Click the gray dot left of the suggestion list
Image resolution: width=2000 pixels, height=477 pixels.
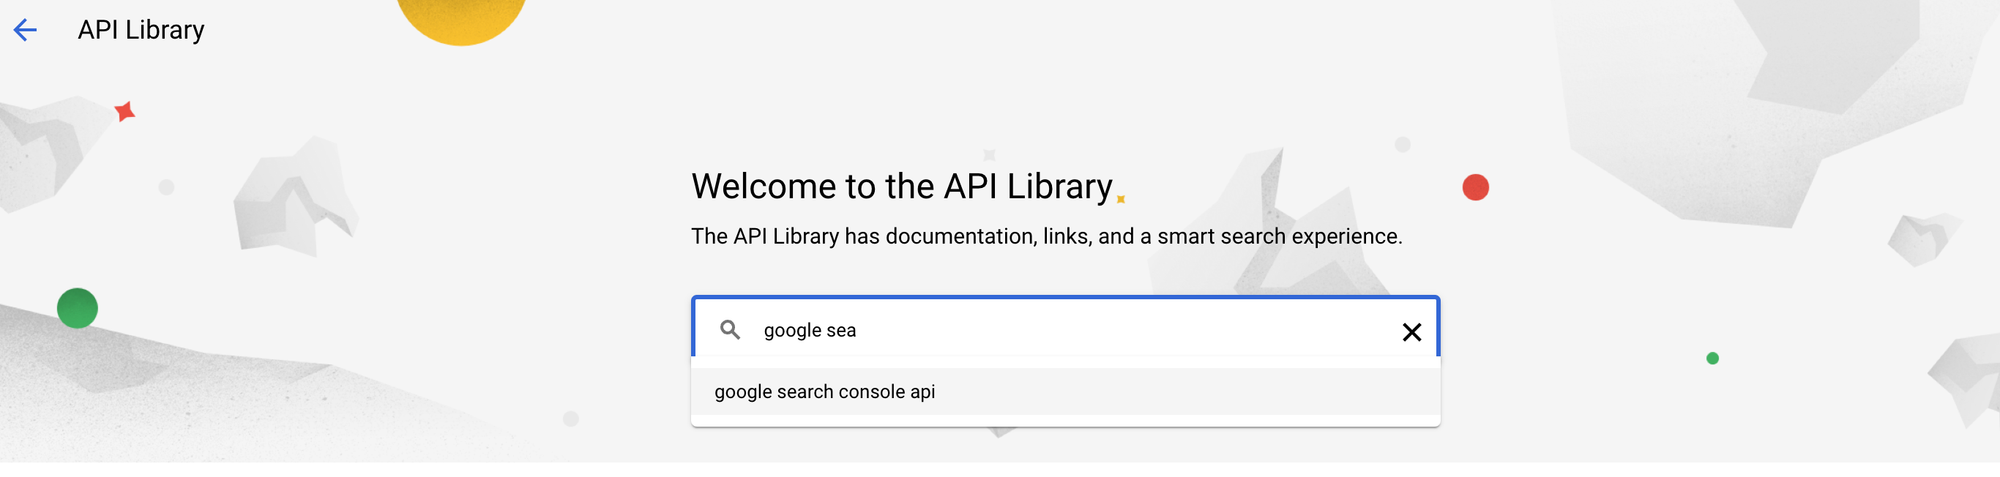point(571,419)
